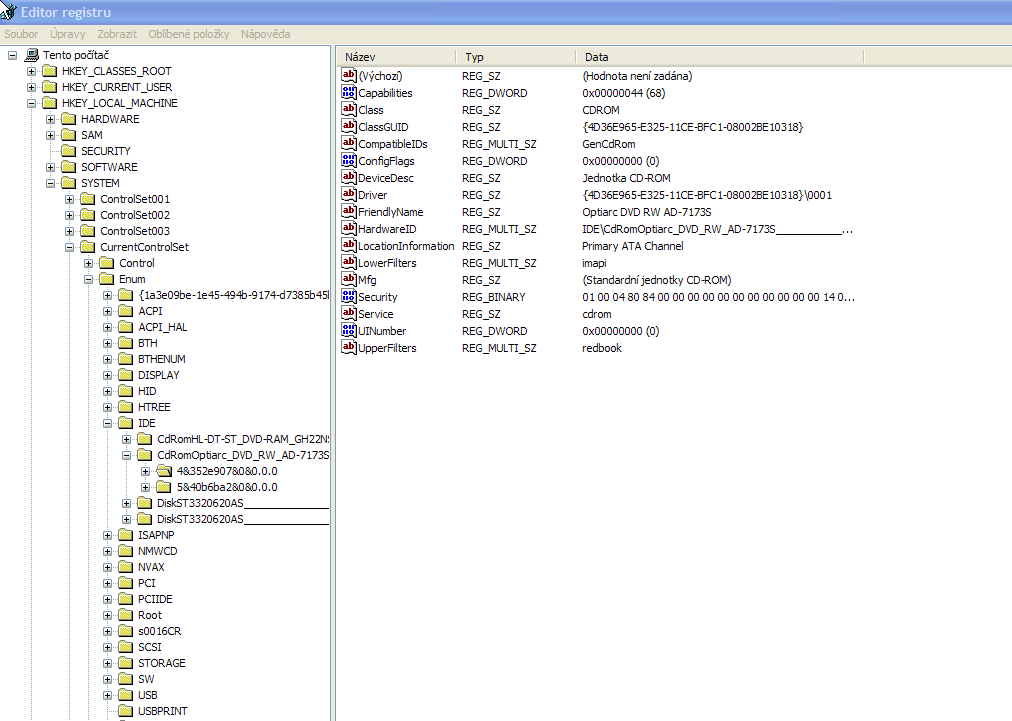
Task: Select the ISAPNP tree key
Action: pyautogui.click(x=156, y=535)
